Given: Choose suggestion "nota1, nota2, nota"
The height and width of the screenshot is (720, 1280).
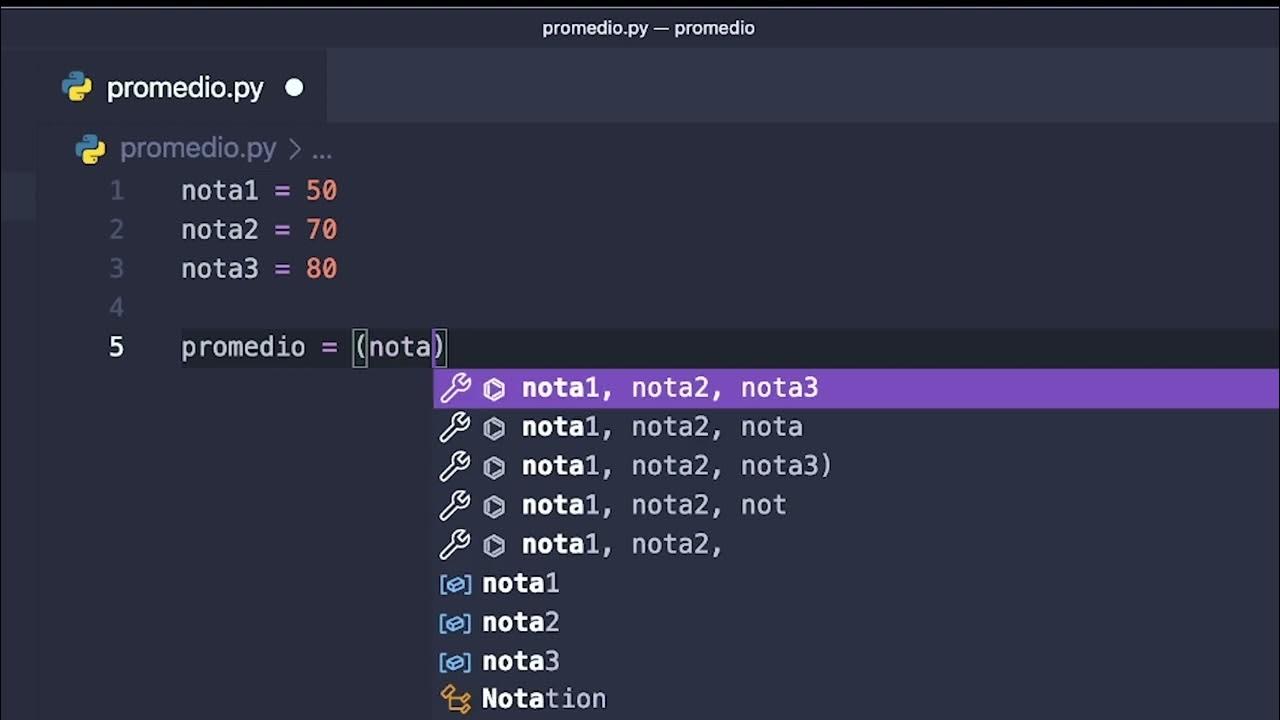Looking at the screenshot, I should point(856,427).
